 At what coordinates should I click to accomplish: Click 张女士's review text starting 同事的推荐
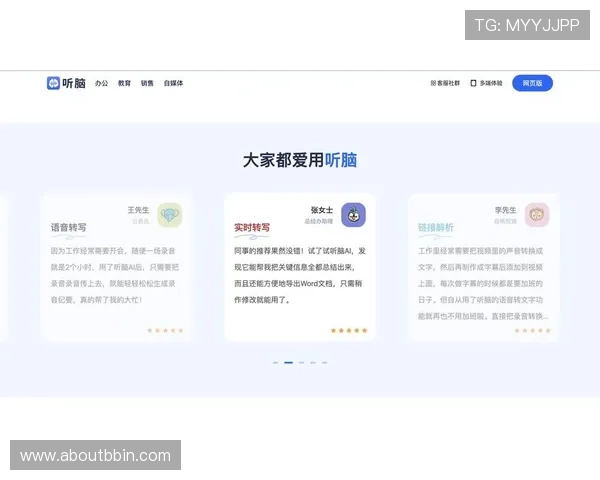tap(300, 275)
